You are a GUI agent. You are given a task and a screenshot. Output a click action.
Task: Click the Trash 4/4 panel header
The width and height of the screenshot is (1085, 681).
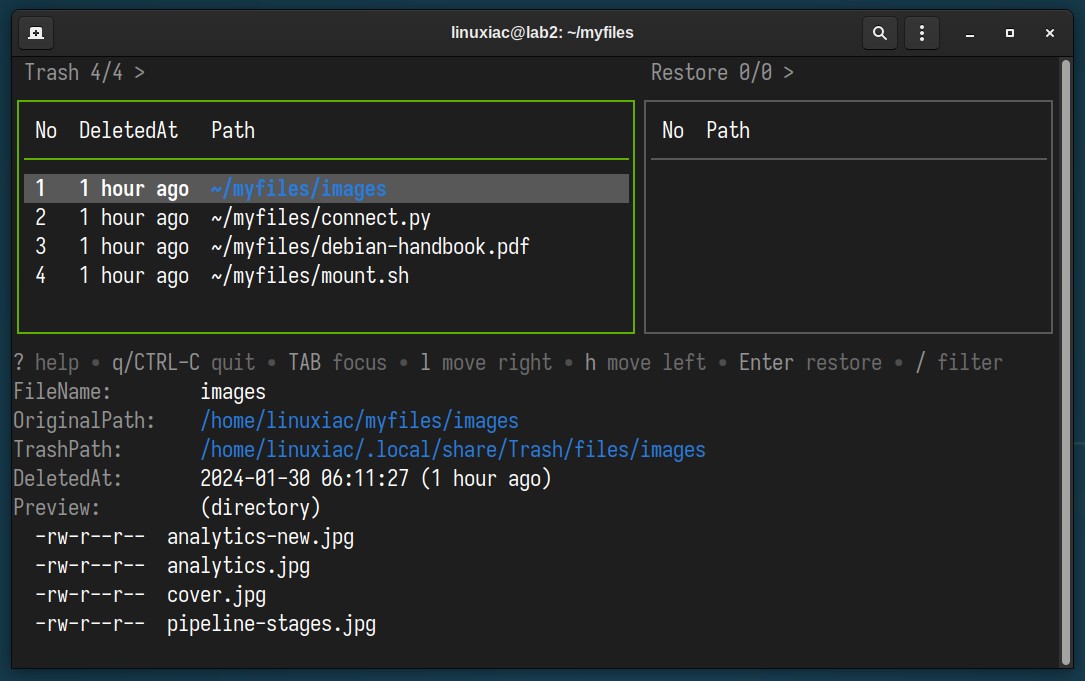pos(85,72)
